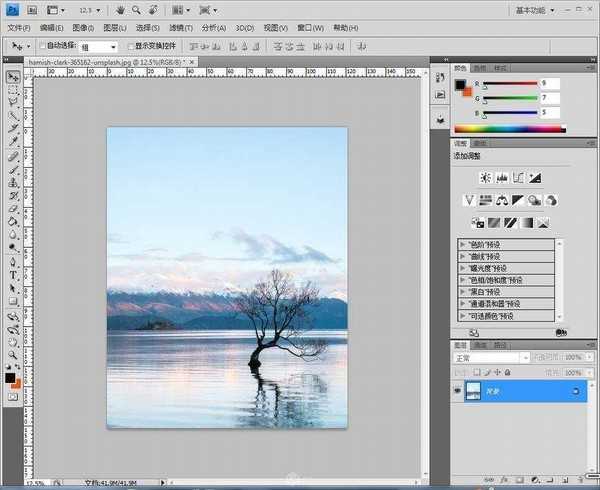Check the 显示变换控件 option
This screenshot has height=490, width=600.
pyautogui.click(x=128, y=46)
